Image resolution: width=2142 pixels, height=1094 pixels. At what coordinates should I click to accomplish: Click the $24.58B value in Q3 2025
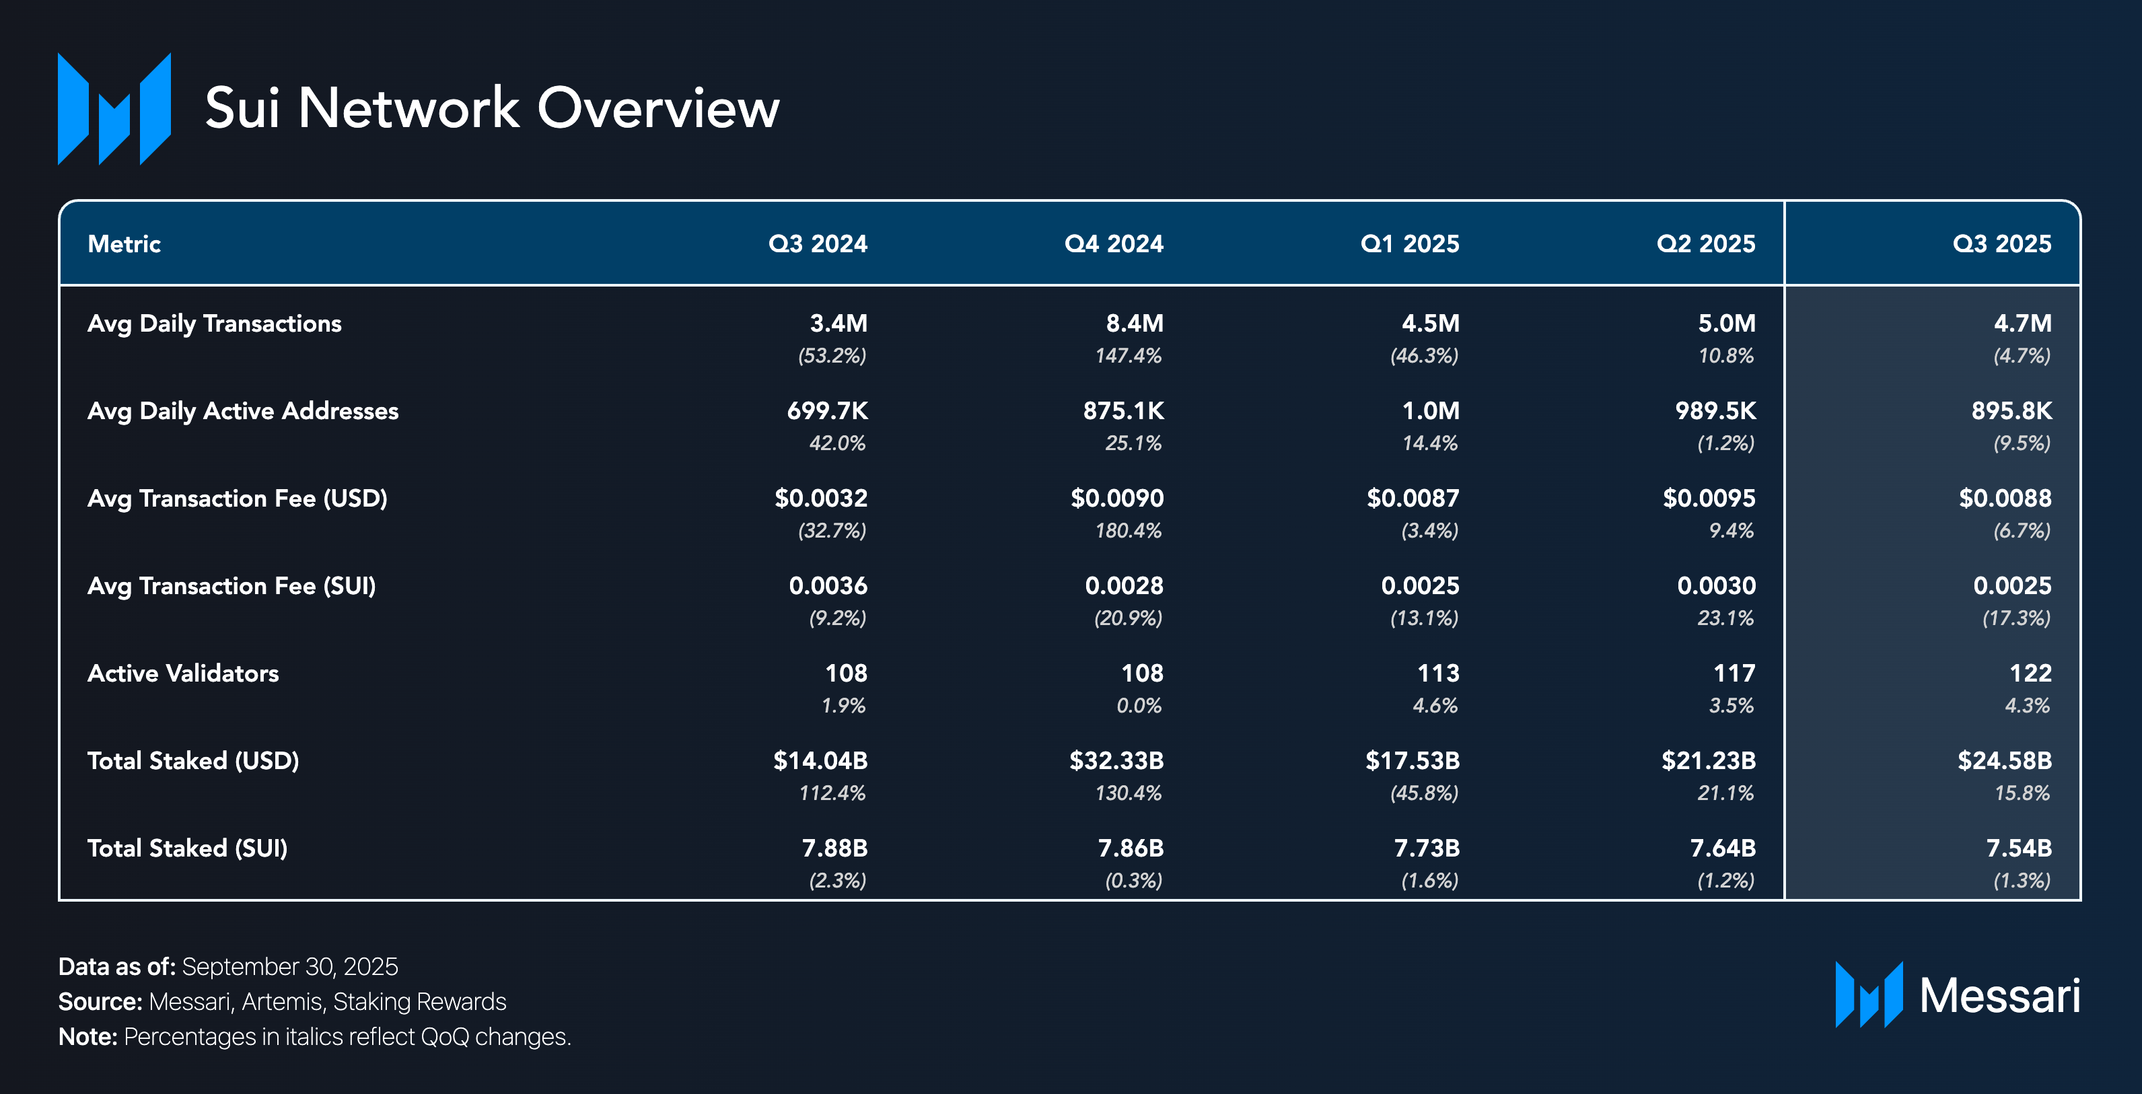(x=2004, y=761)
